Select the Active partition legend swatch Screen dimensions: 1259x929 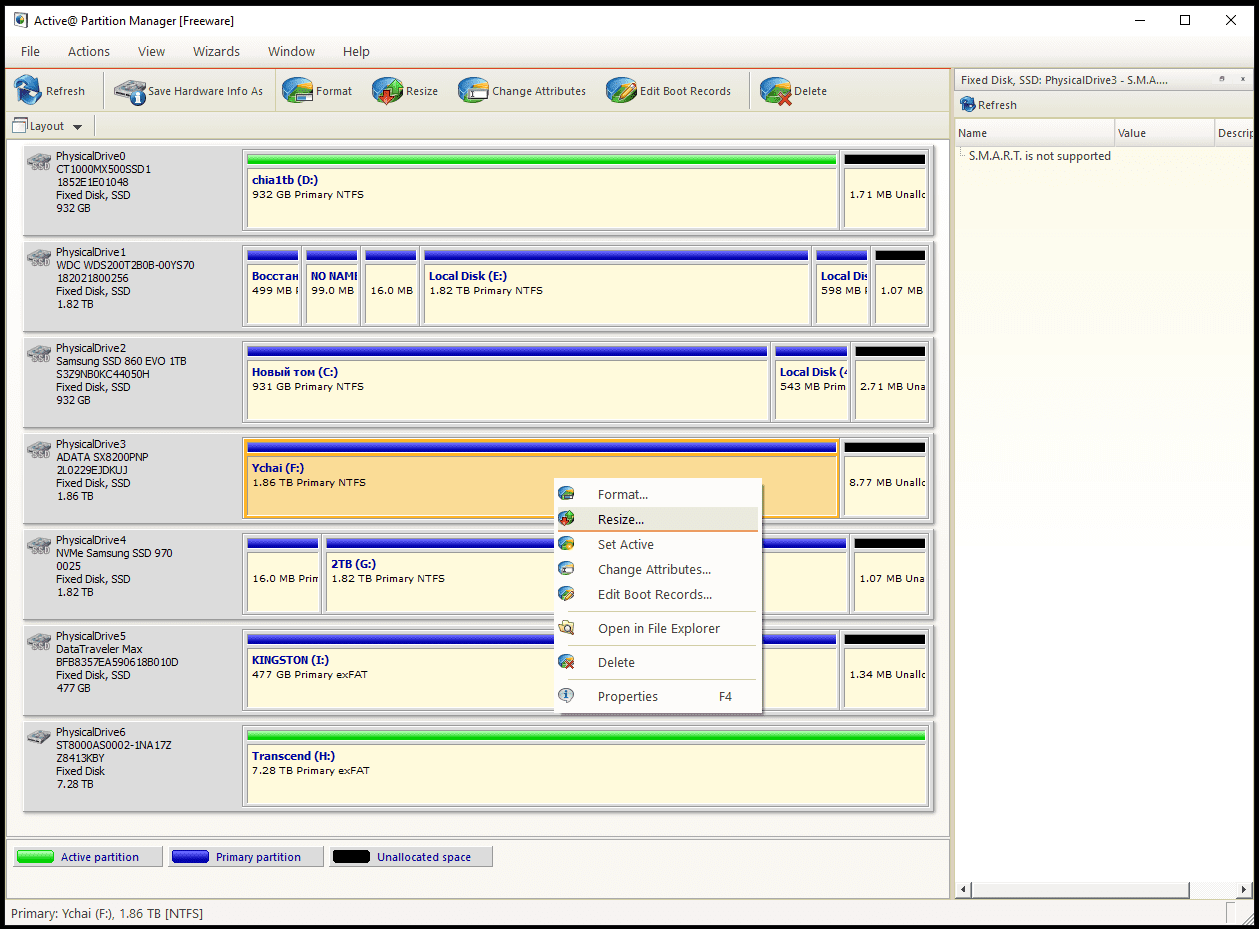(35, 857)
